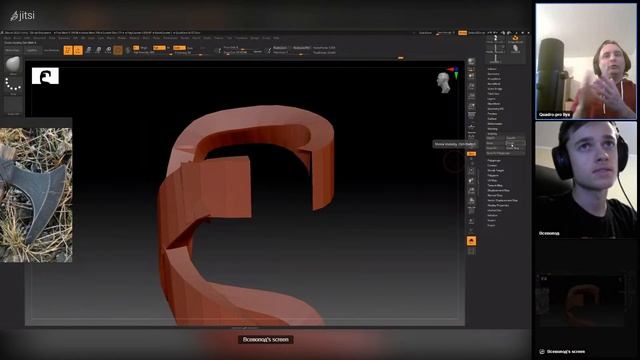Open the Alpha menu

tap(7, 38)
